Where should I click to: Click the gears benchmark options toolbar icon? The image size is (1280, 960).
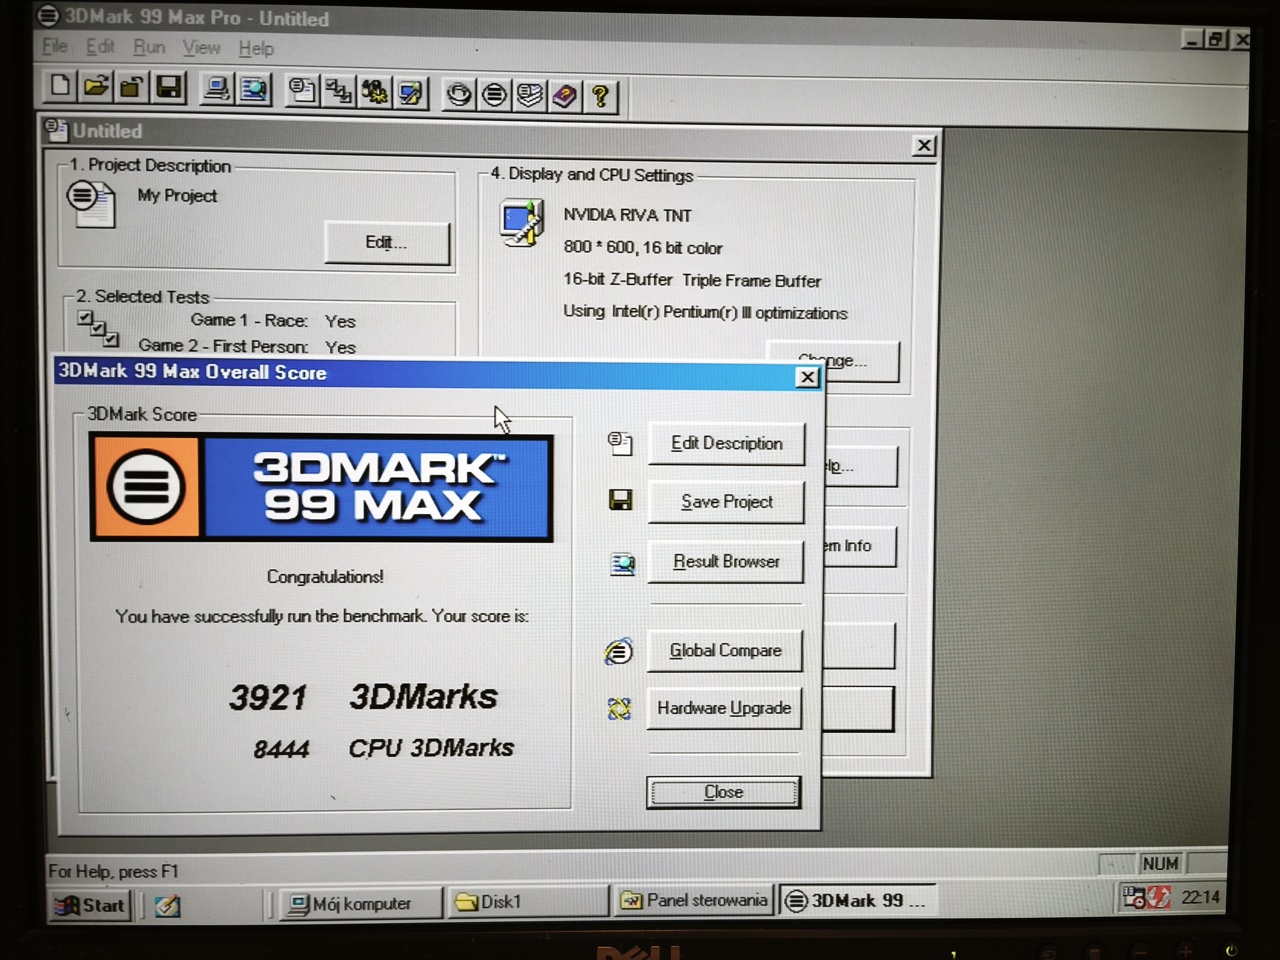(x=375, y=93)
